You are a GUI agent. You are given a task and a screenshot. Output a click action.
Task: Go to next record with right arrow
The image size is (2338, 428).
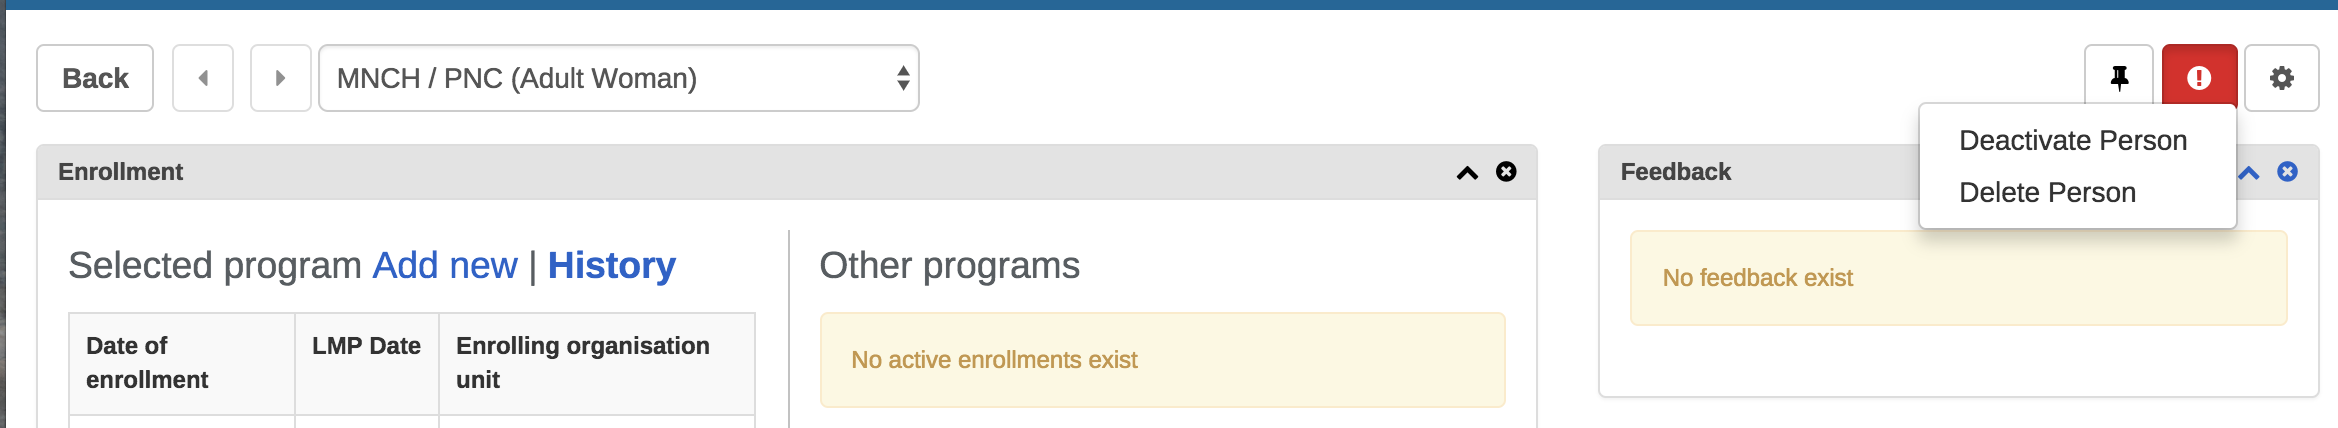click(x=281, y=78)
